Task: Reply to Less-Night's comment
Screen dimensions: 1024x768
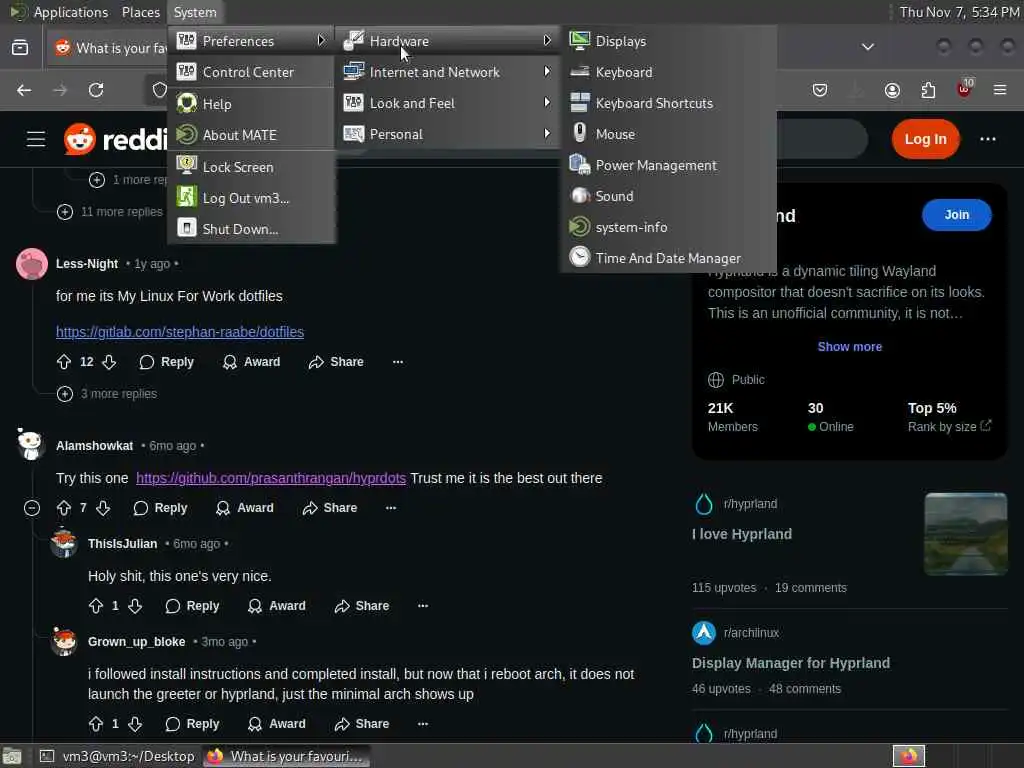Action: [167, 362]
